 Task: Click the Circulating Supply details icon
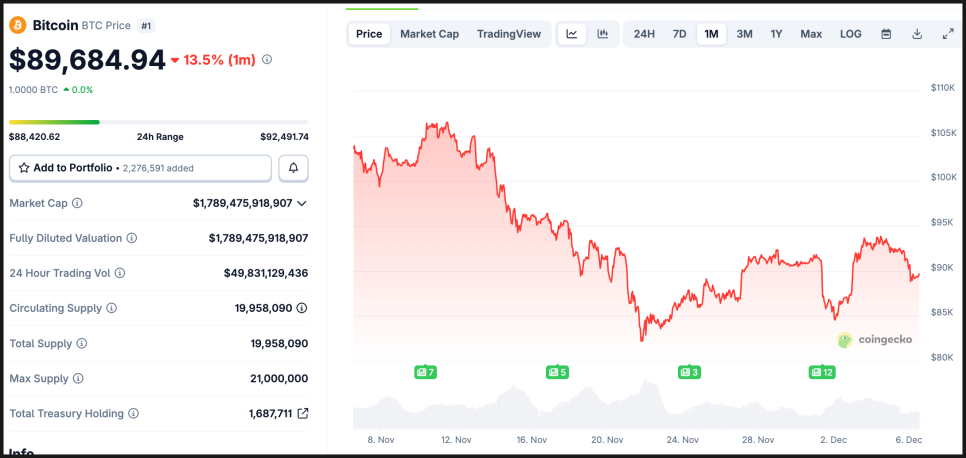coord(302,308)
